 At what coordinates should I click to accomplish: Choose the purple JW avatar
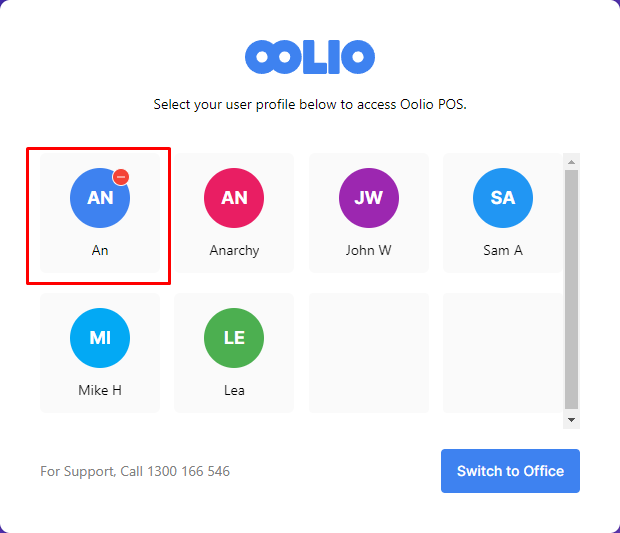(x=369, y=198)
